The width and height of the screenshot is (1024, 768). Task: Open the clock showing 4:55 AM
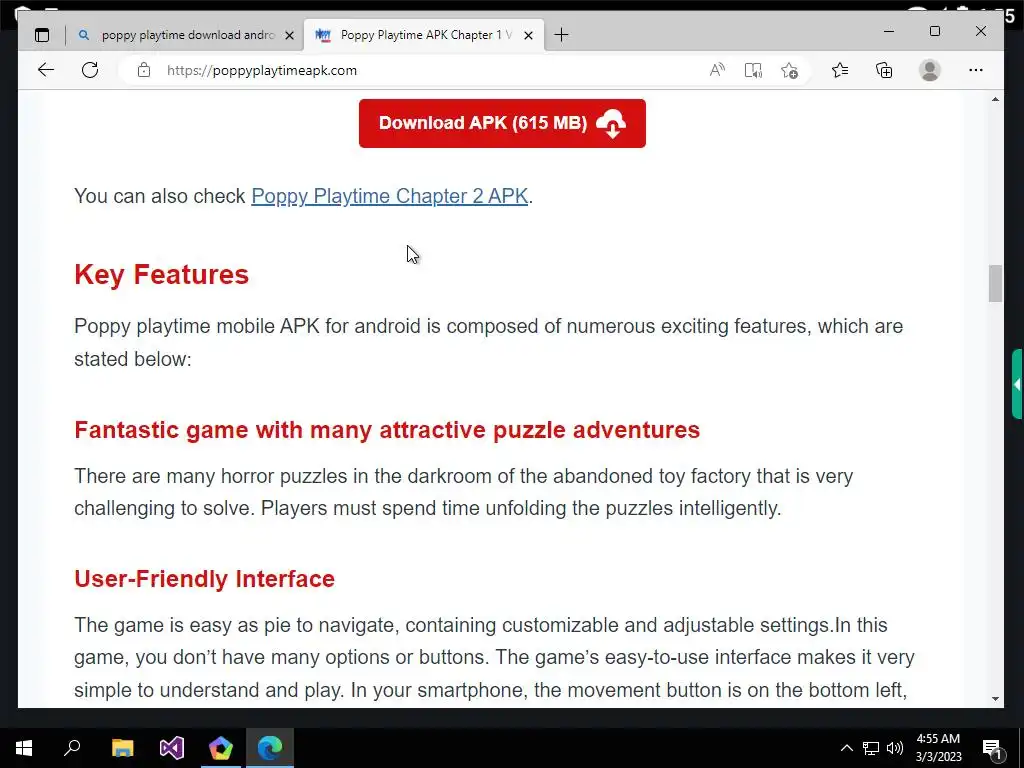[938, 748]
